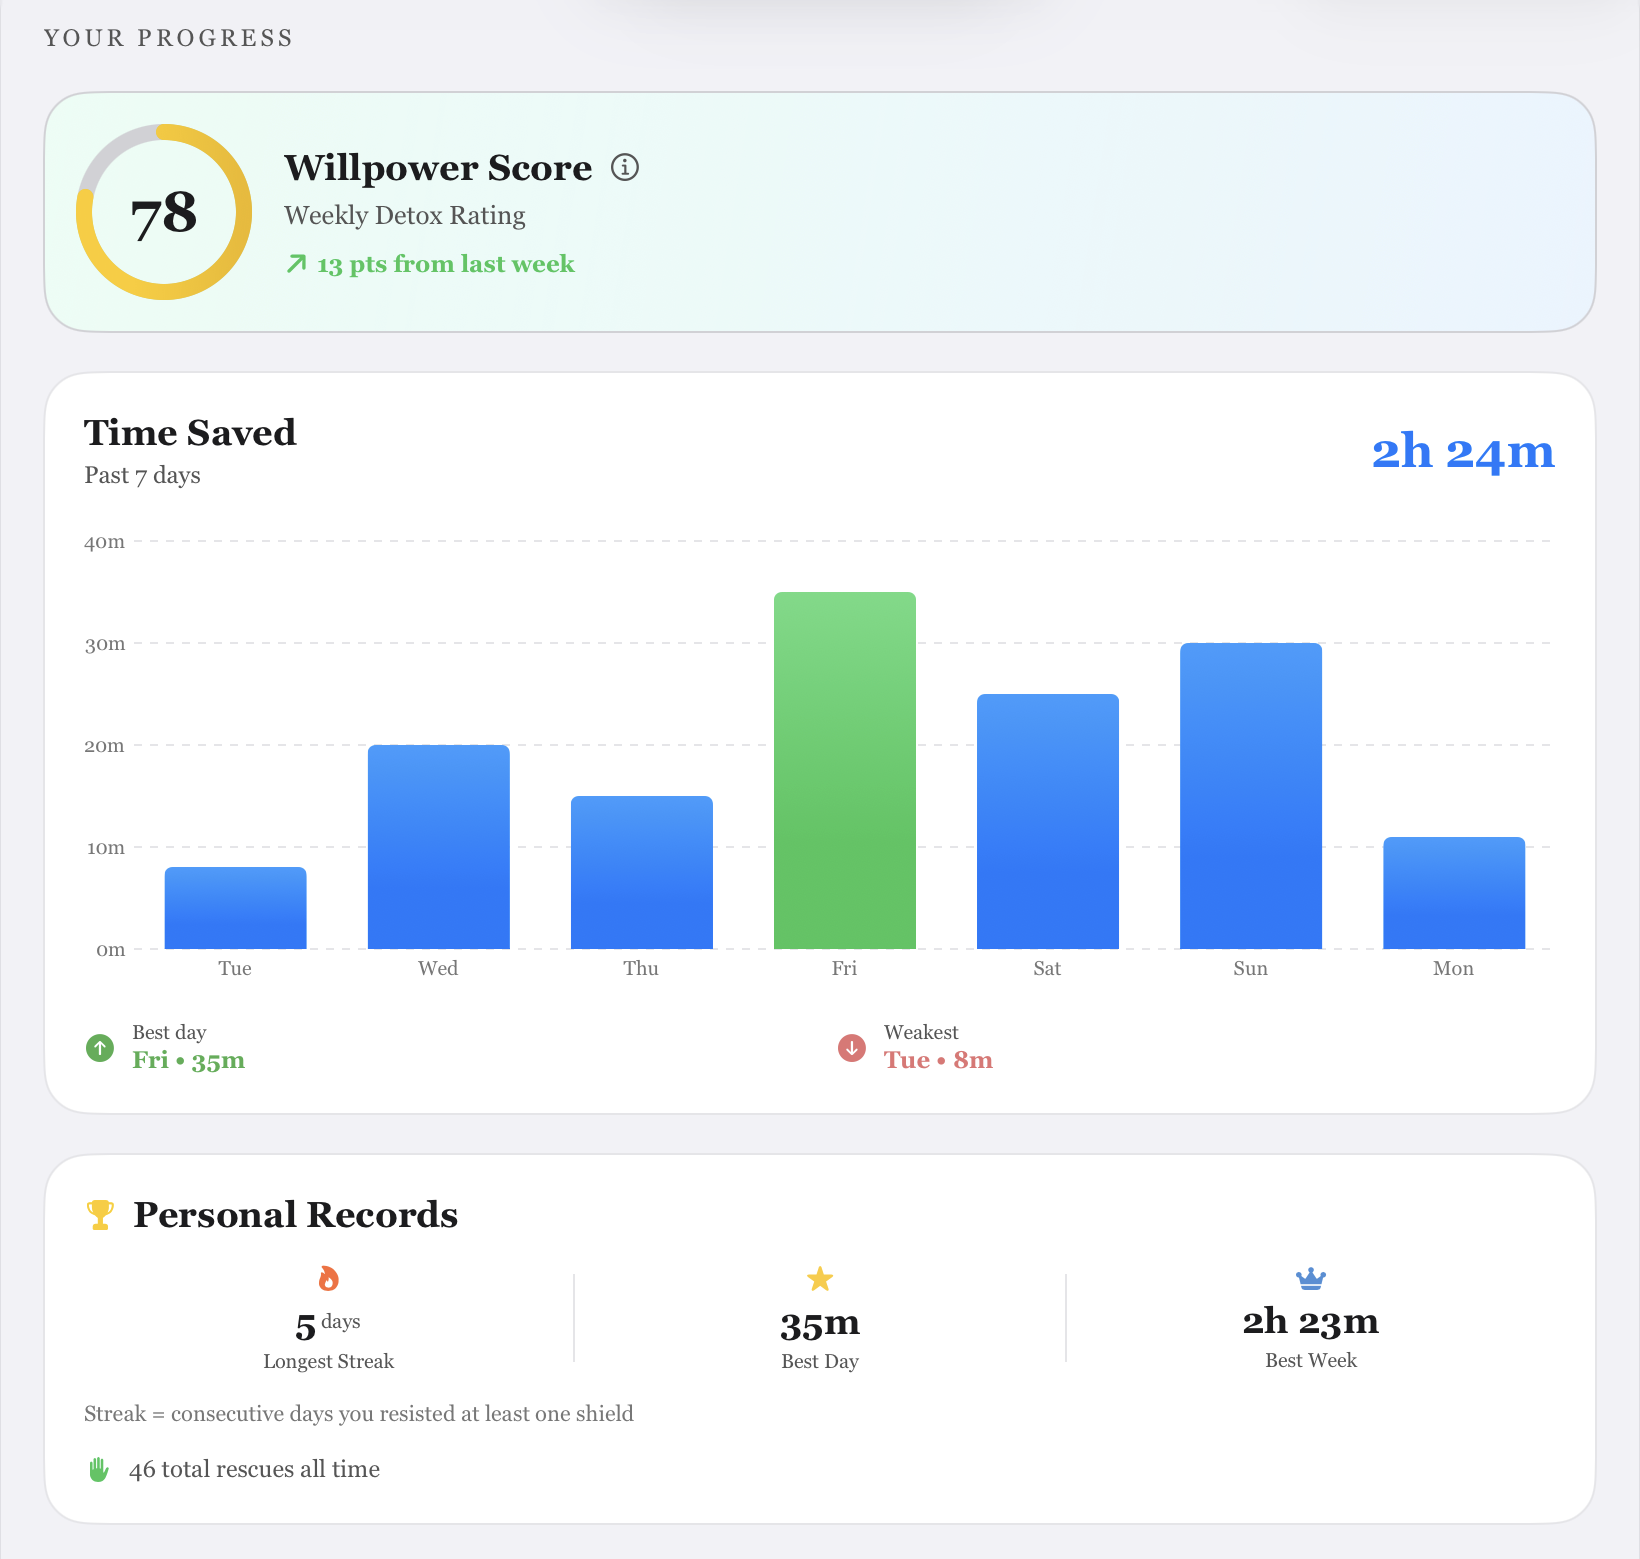Screen dimensions: 1640x1559
Task: Click Fri • 35m best day entry
Action: [188, 1060]
